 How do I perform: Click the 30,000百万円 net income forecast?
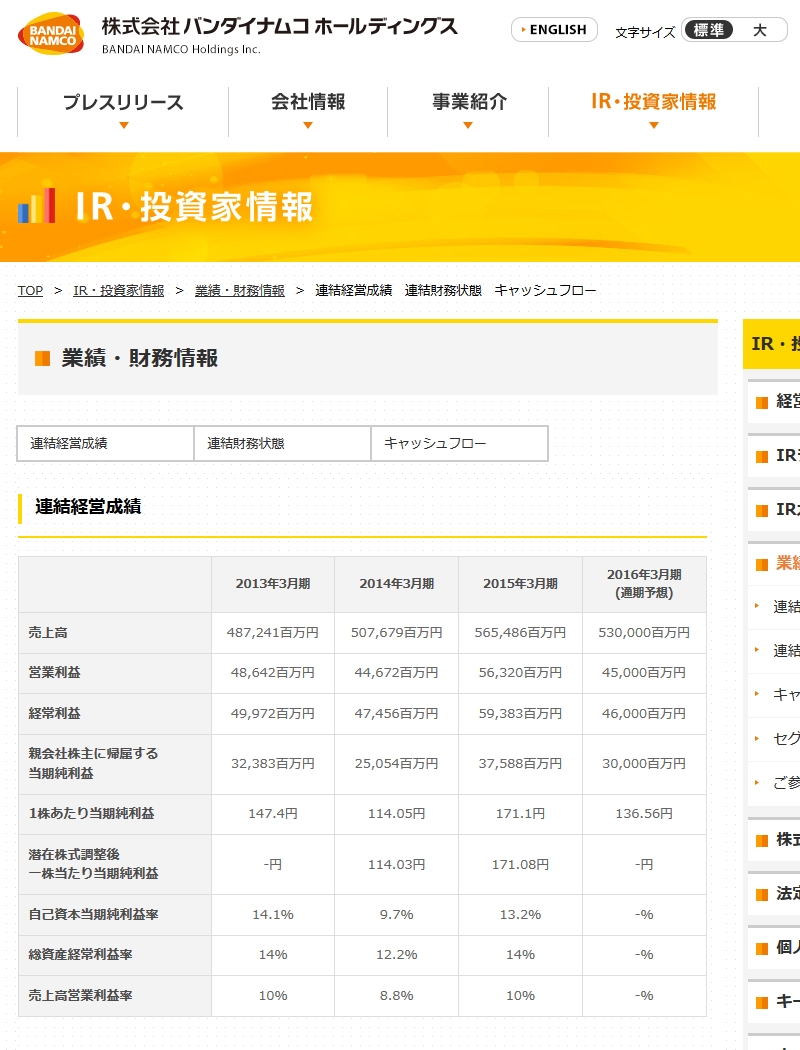[644, 763]
